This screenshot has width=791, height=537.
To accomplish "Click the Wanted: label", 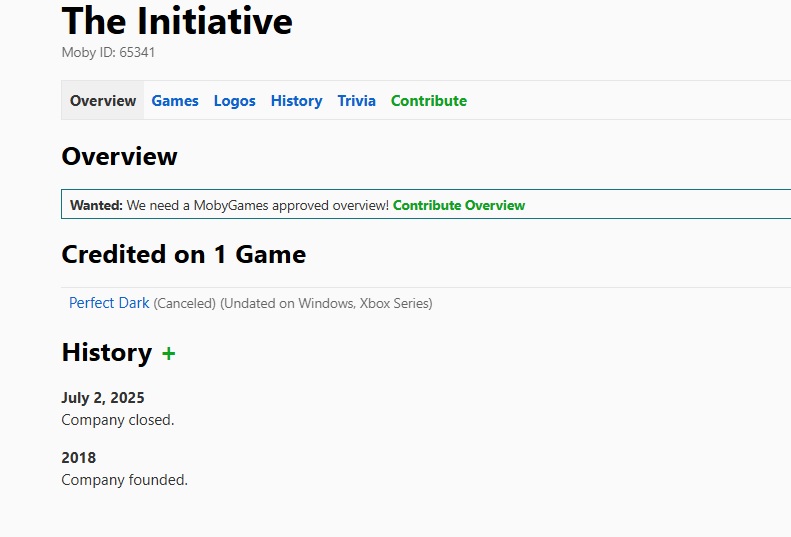I will click(96, 205).
